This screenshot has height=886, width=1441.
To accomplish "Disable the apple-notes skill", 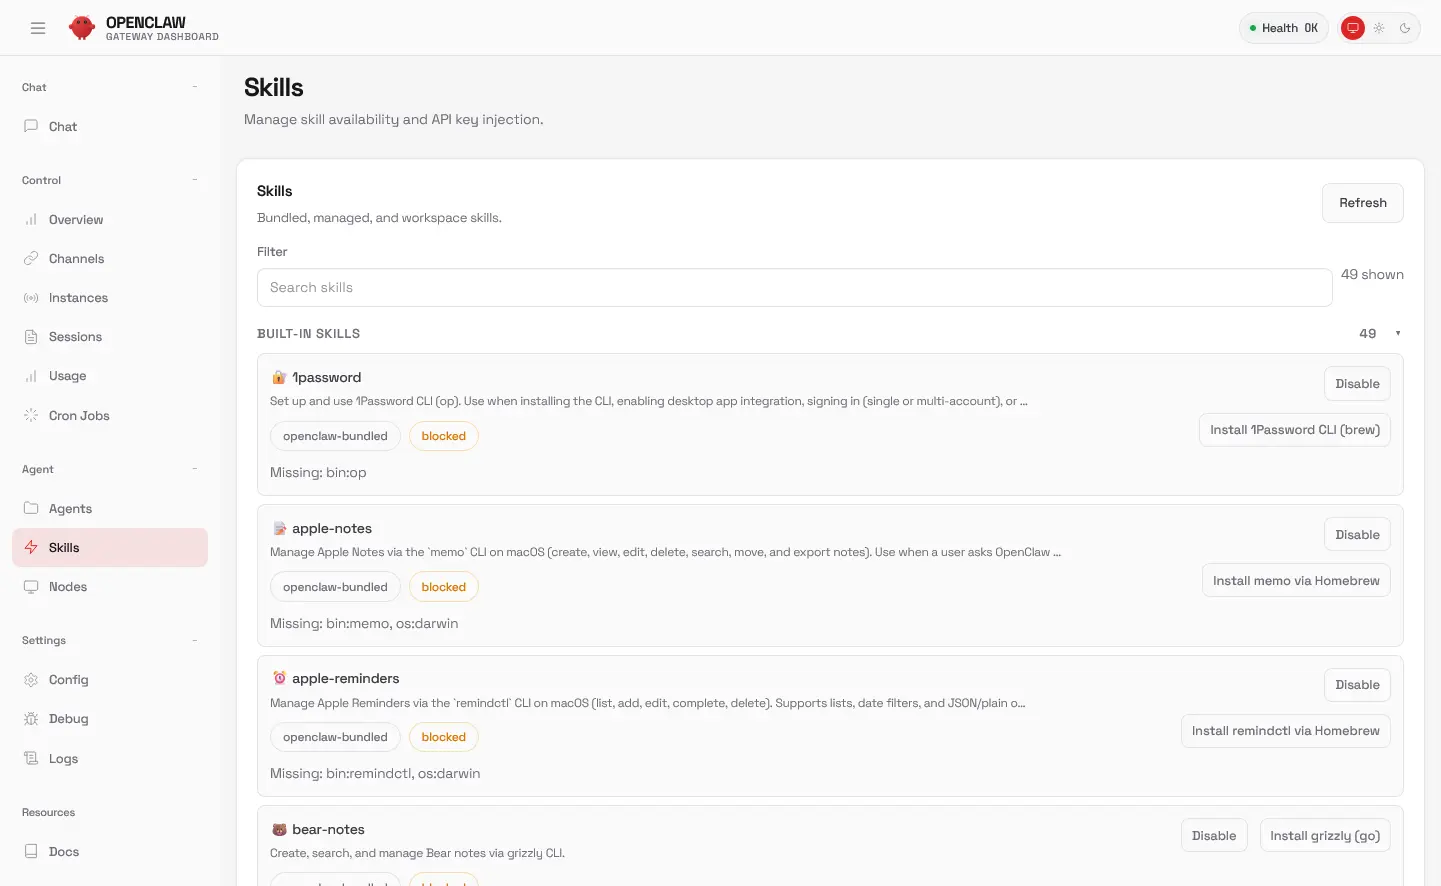I will (1357, 535).
